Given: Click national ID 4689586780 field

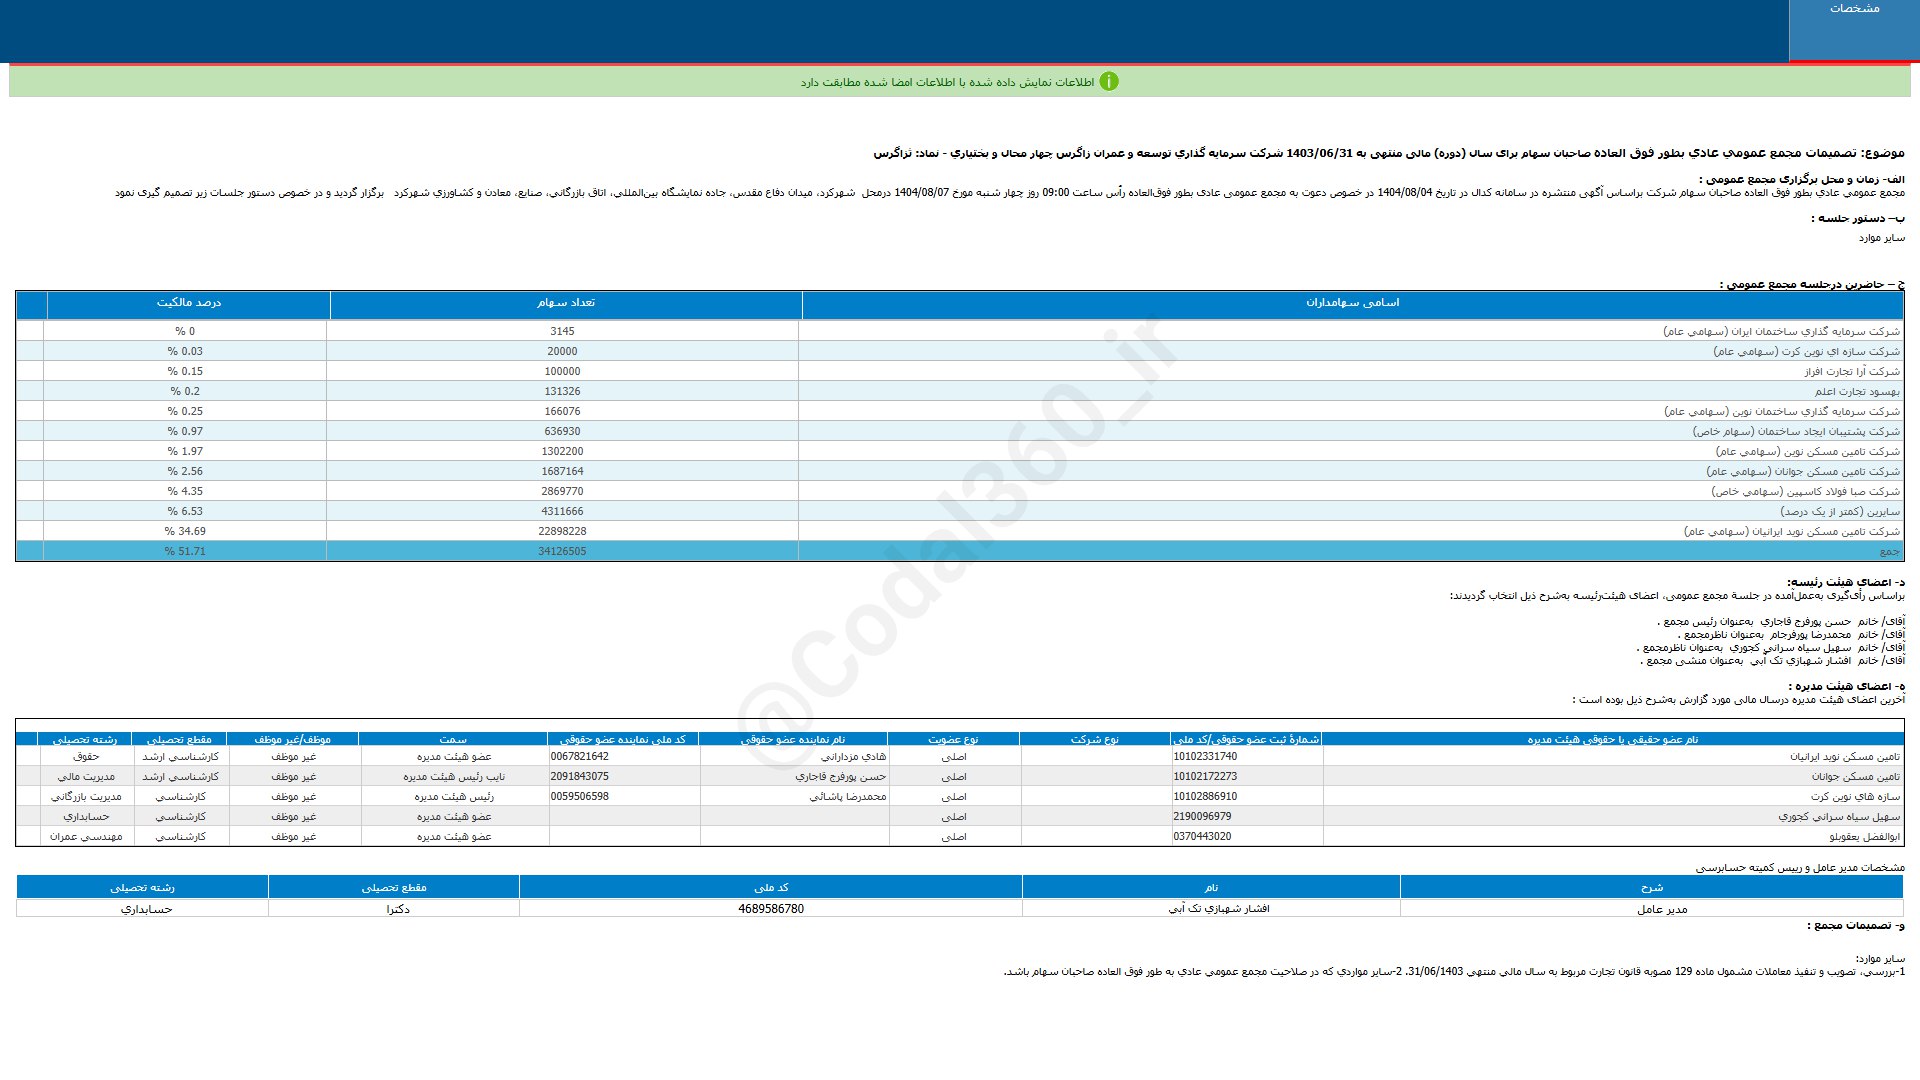Looking at the screenshot, I should click(770, 909).
